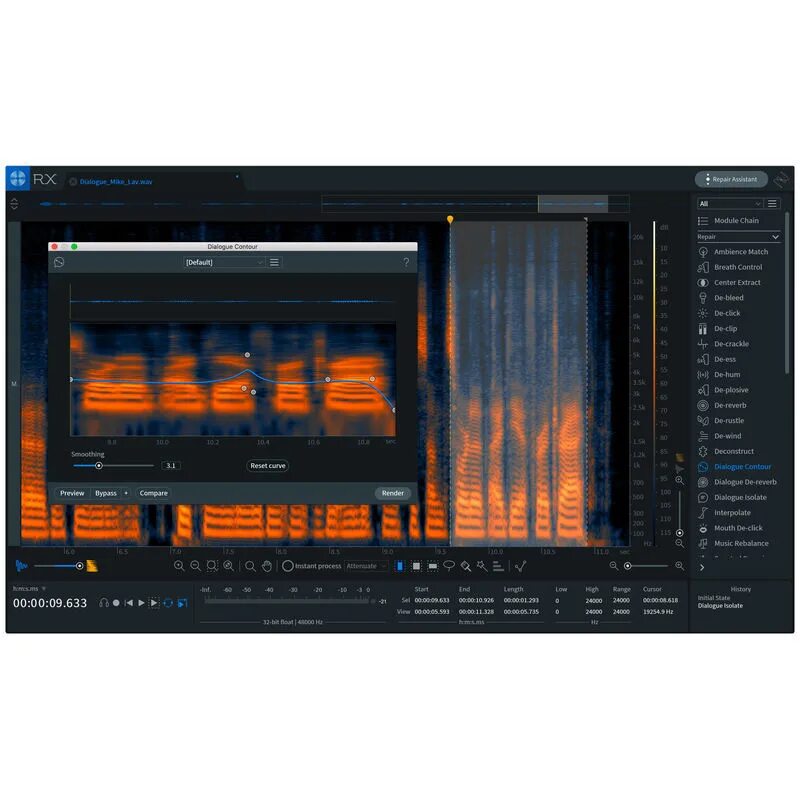Click the Compare button
Image resolution: width=800 pixels, height=800 pixels.
(x=154, y=493)
